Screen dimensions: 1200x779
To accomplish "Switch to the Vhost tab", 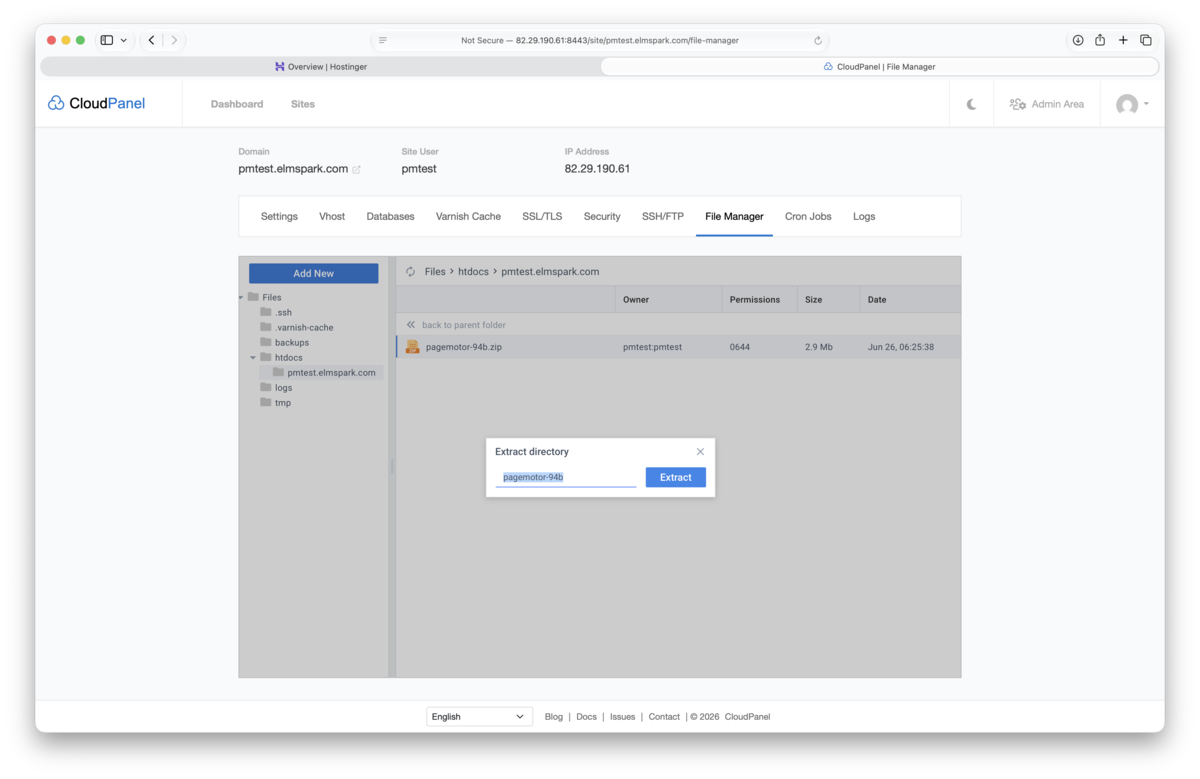I will pyautogui.click(x=332, y=216).
